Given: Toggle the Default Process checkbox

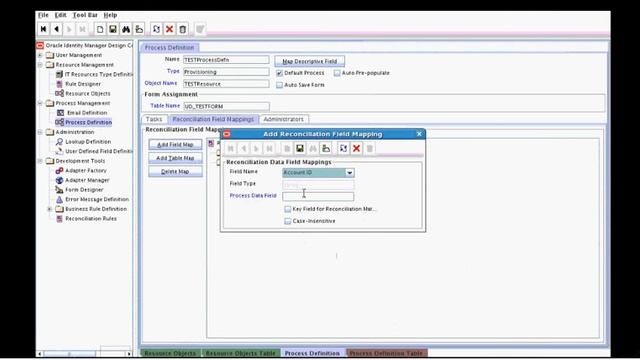Looking at the screenshot, I should pos(280,73).
